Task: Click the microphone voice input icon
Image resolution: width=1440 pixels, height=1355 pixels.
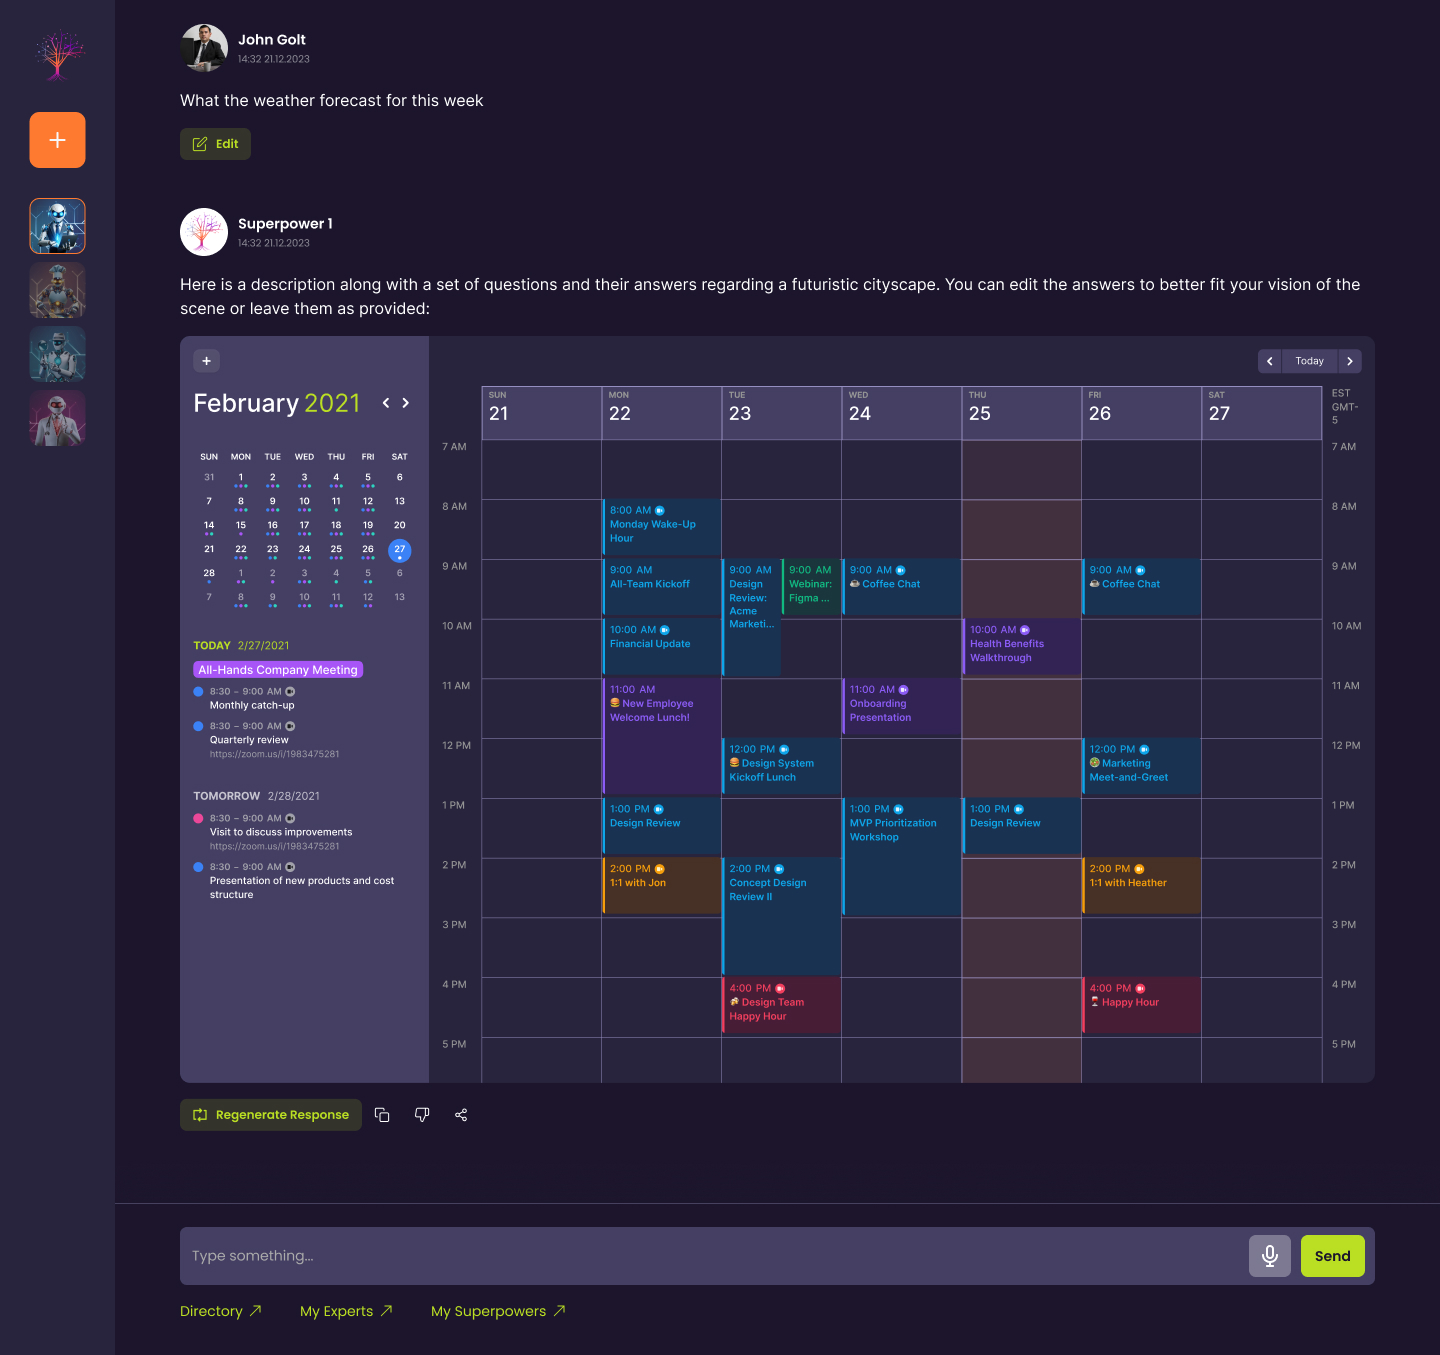Action: coord(1269,1256)
